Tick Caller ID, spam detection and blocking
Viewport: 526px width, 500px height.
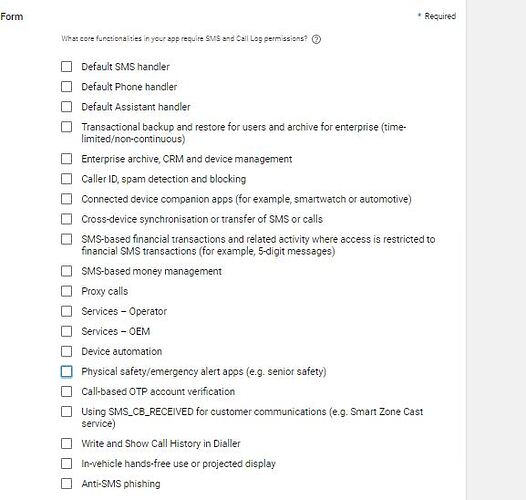point(66,179)
